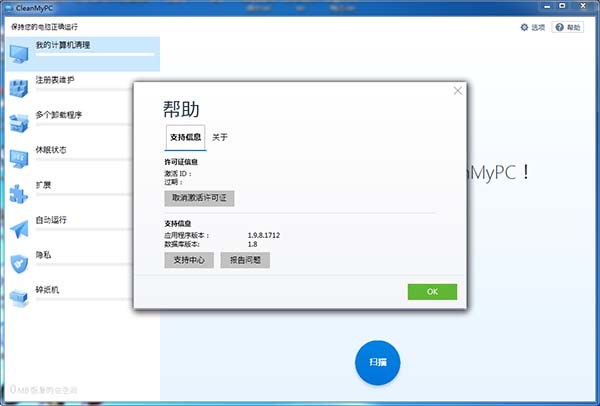Click the 取消激活许可证 button
Viewport: 600px width, 406px height.
(x=198, y=198)
